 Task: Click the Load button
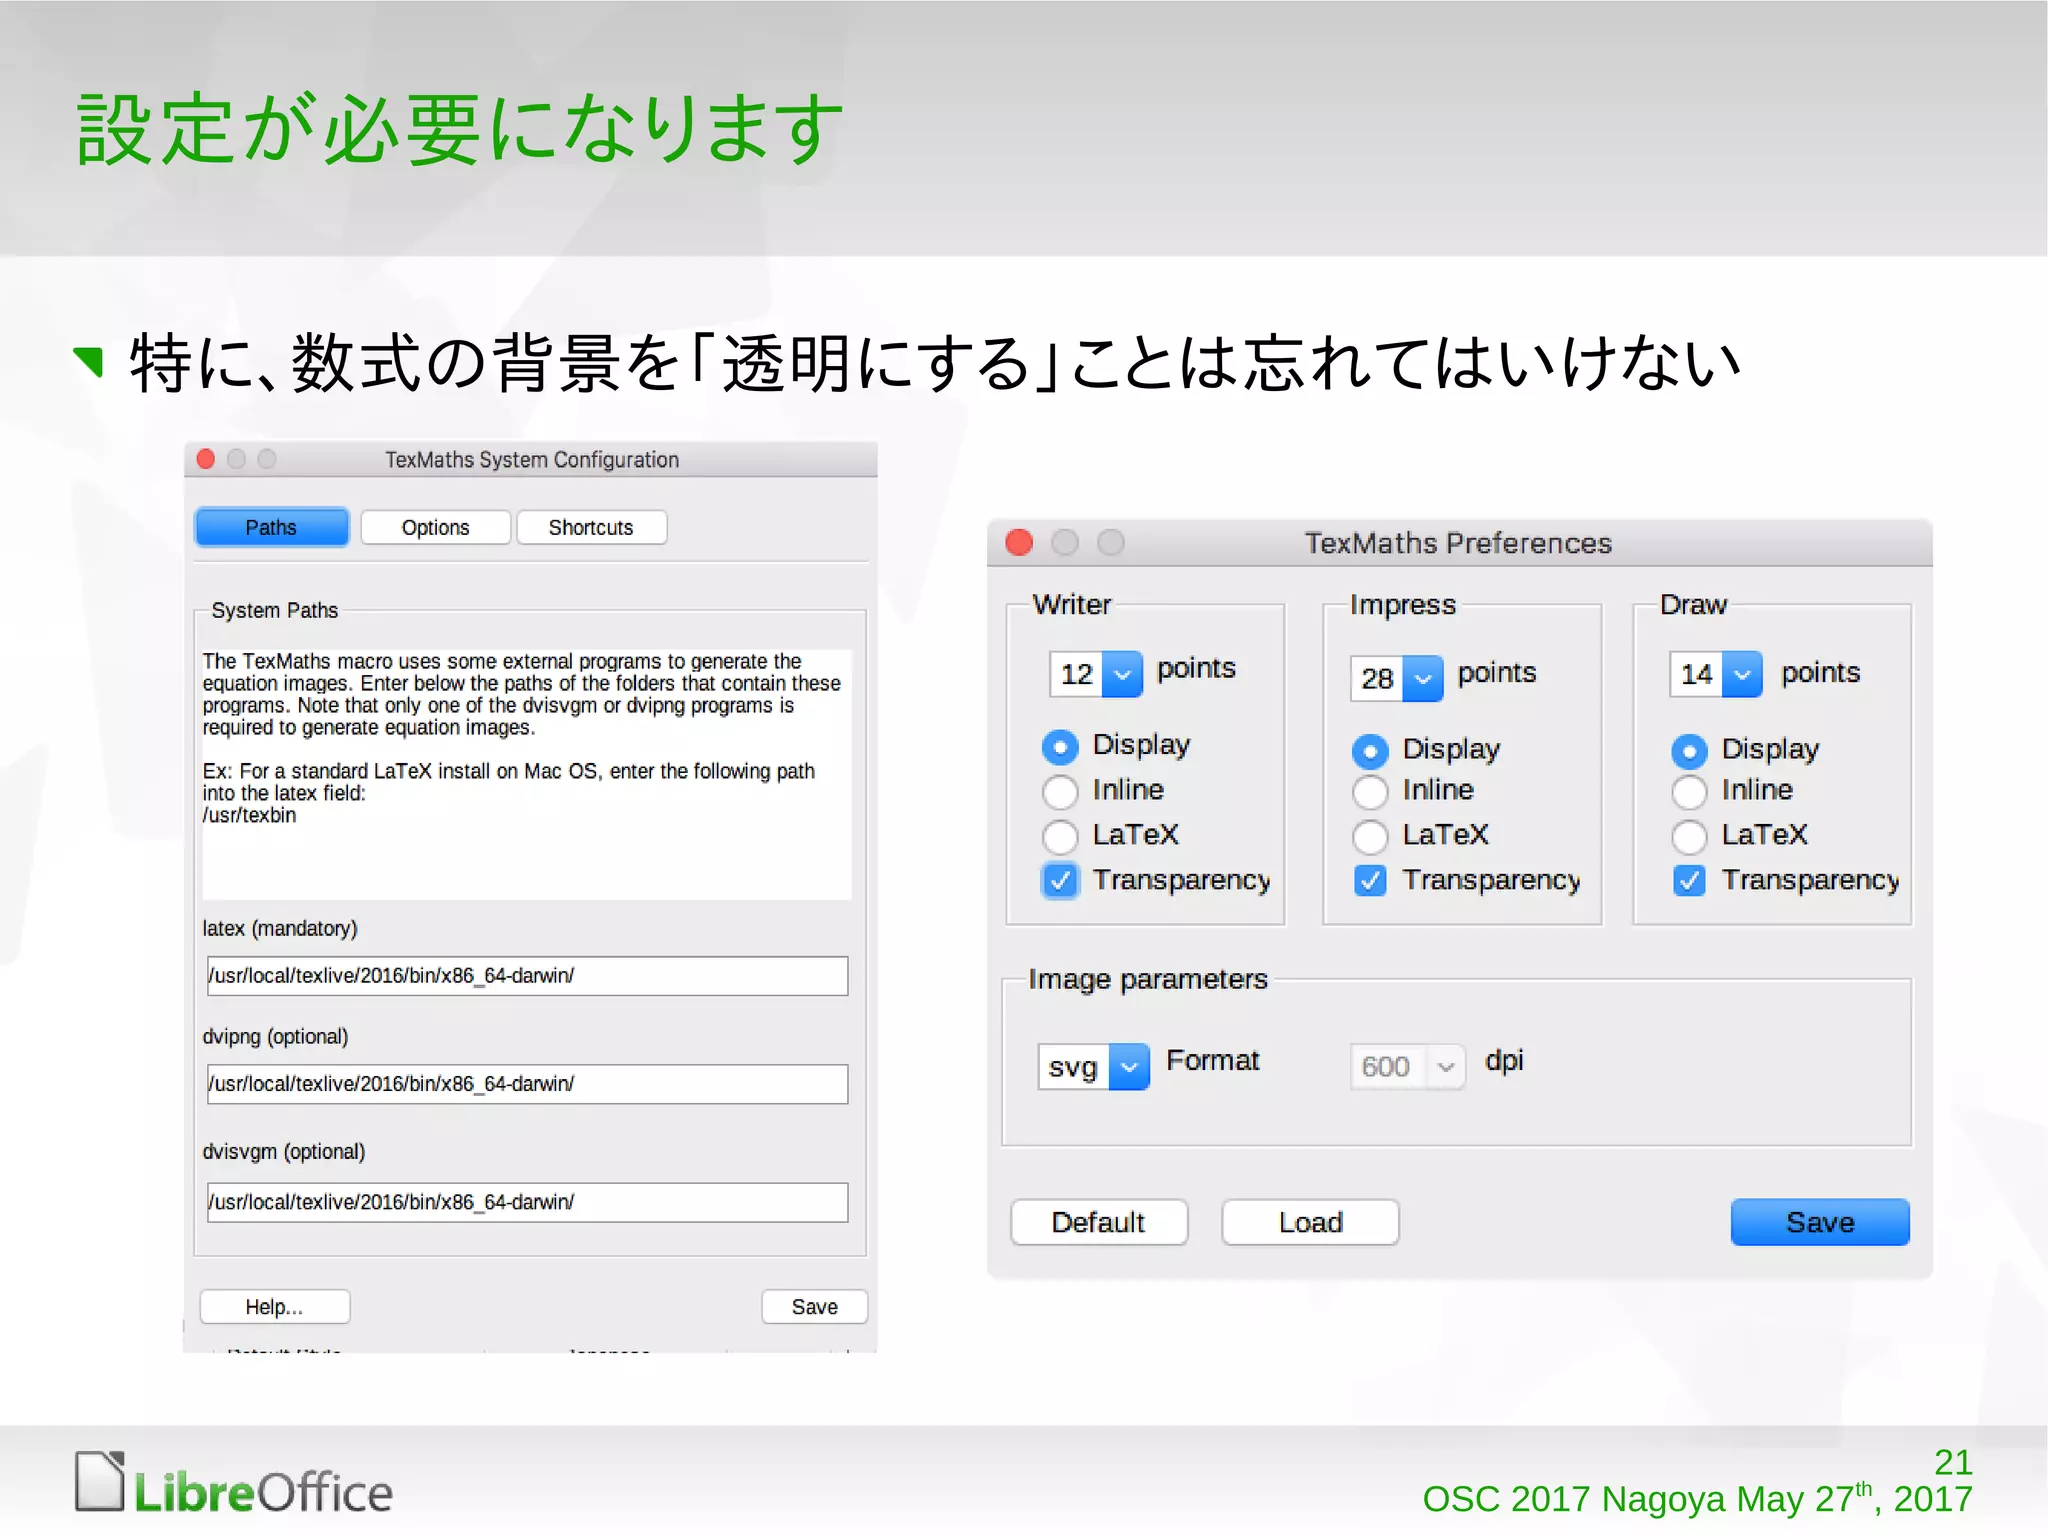[x=1310, y=1222]
